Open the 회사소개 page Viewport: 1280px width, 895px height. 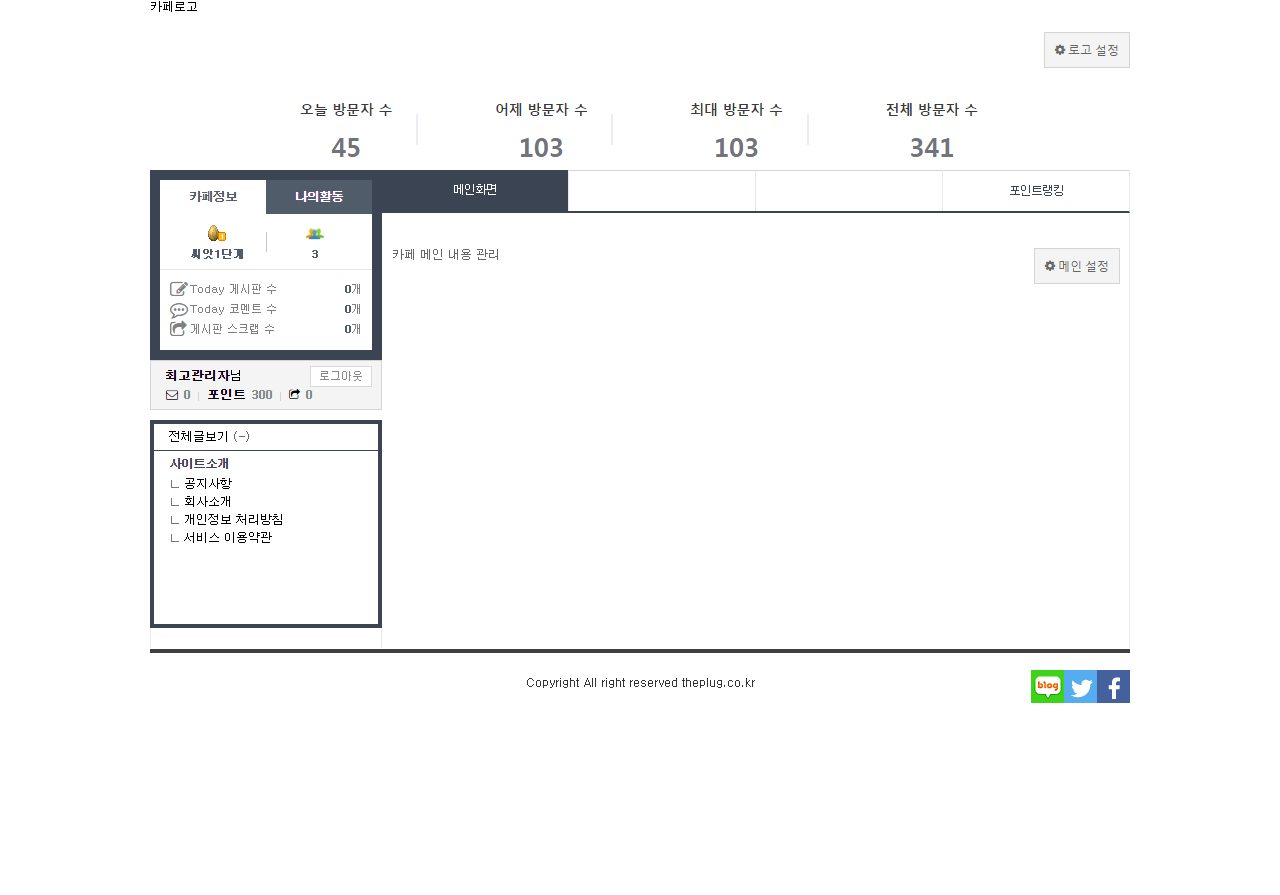point(207,502)
